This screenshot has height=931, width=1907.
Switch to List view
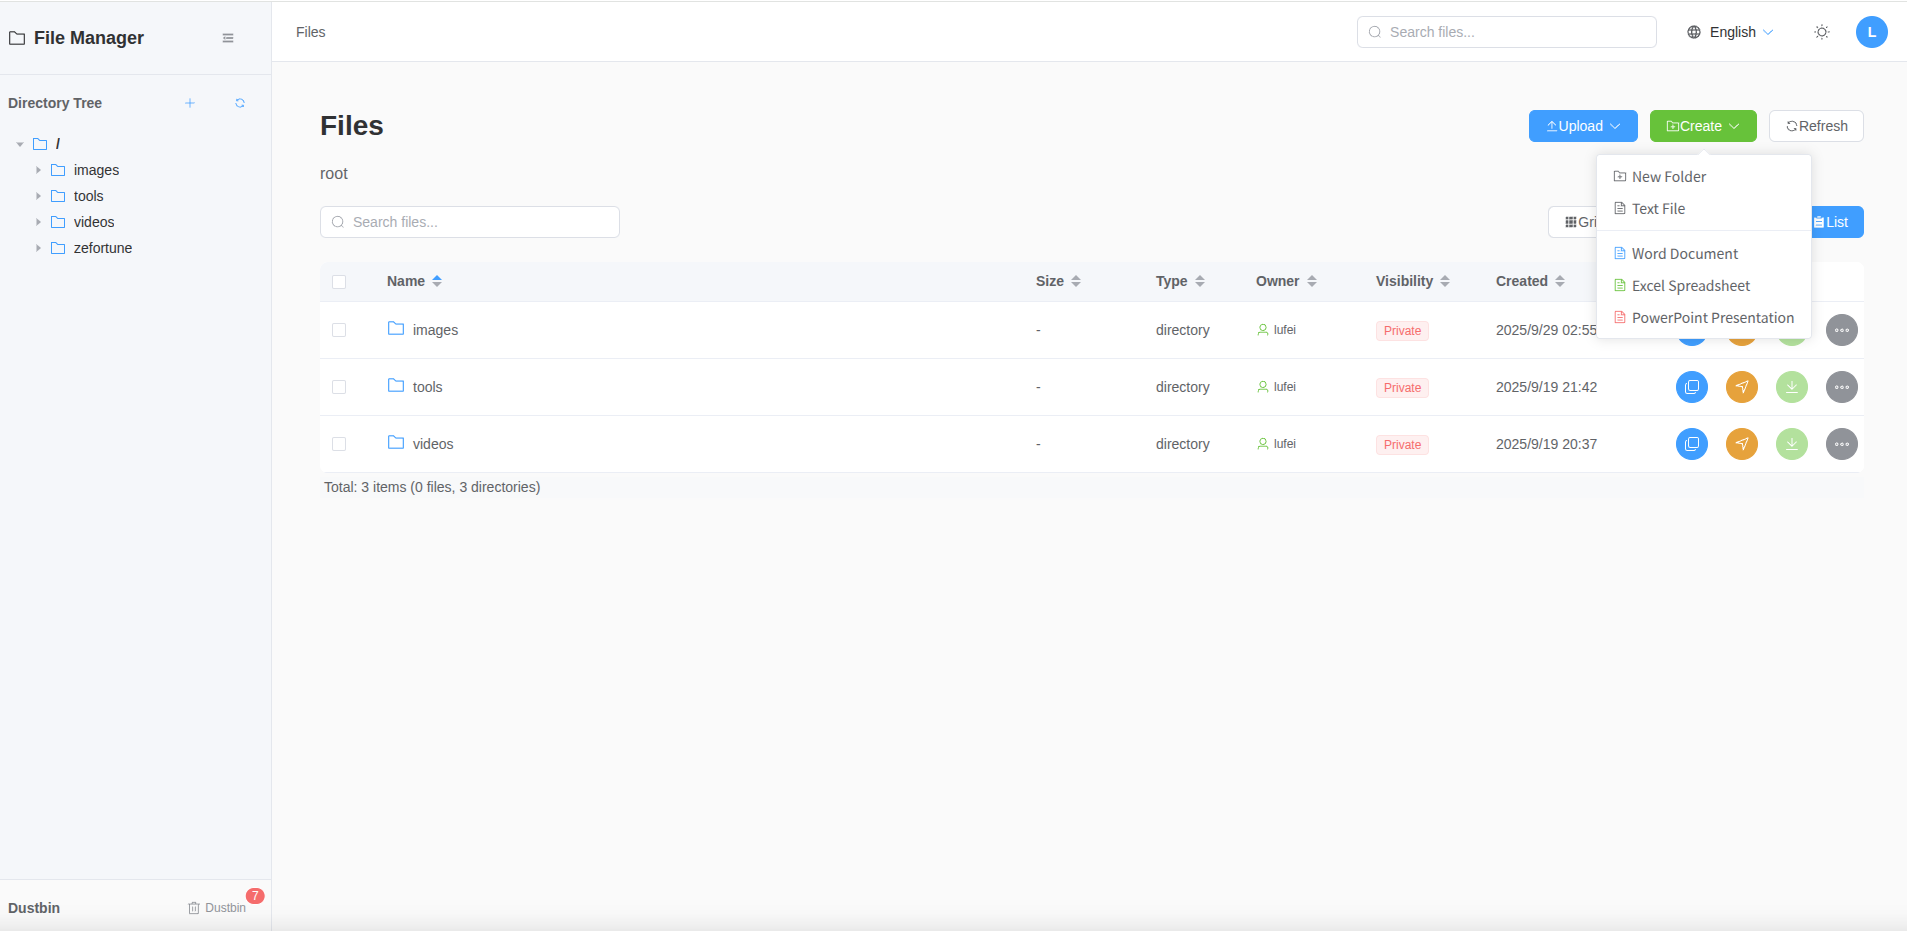[x=1837, y=222]
